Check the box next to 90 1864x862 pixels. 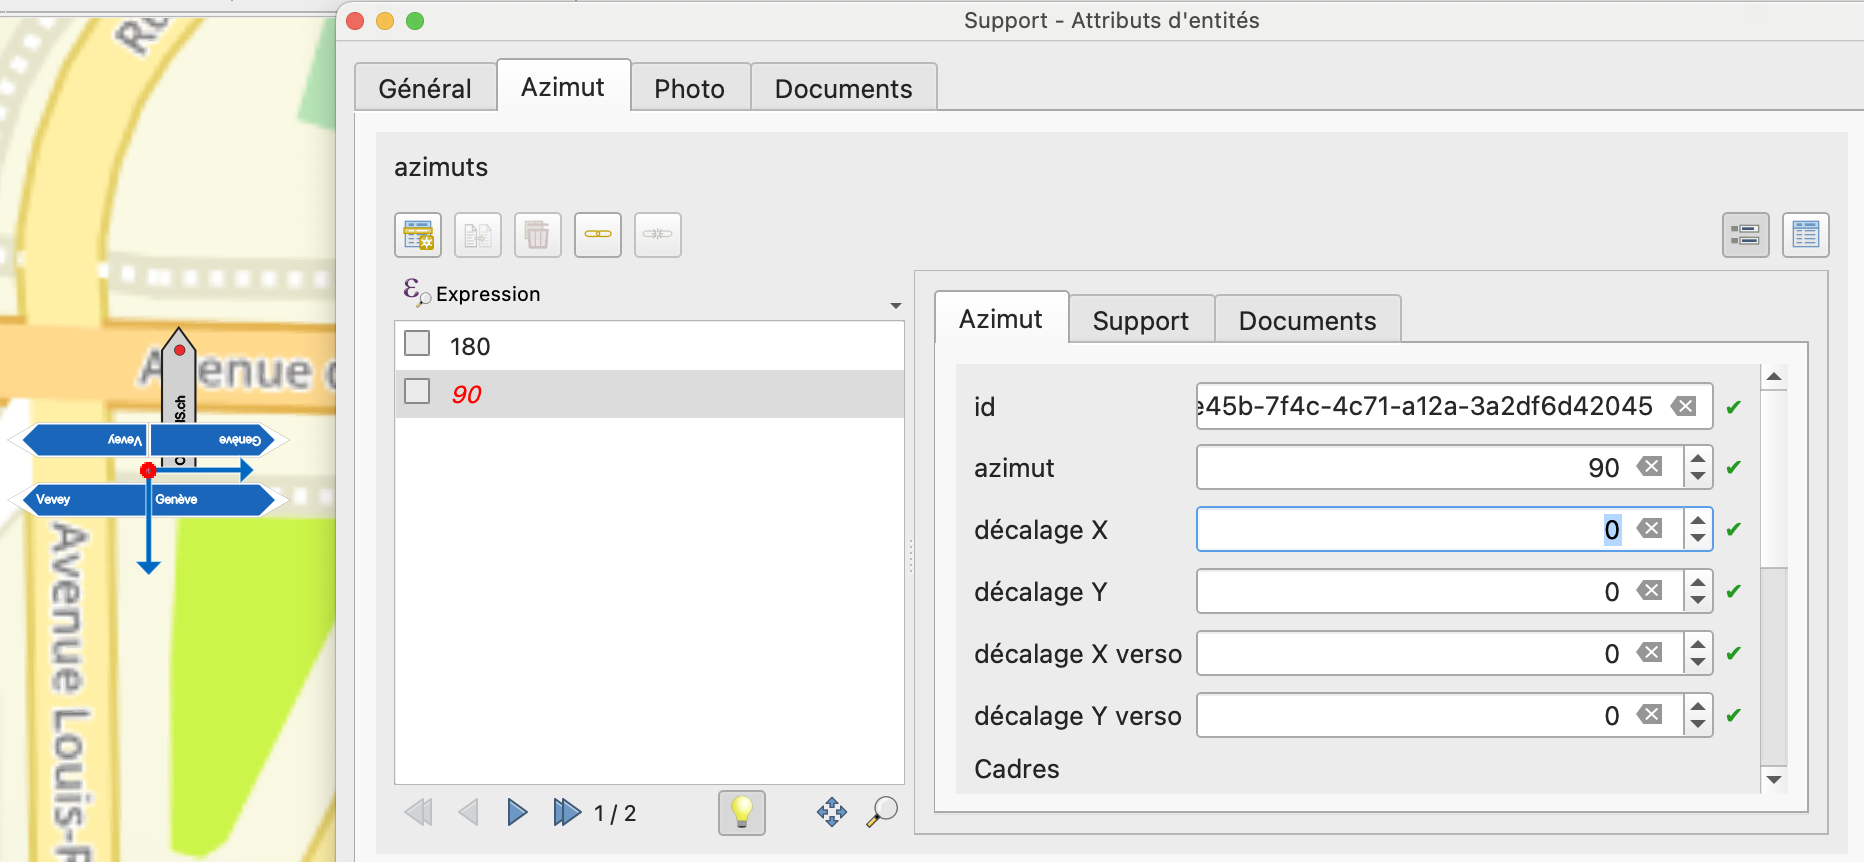coord(417,391)
